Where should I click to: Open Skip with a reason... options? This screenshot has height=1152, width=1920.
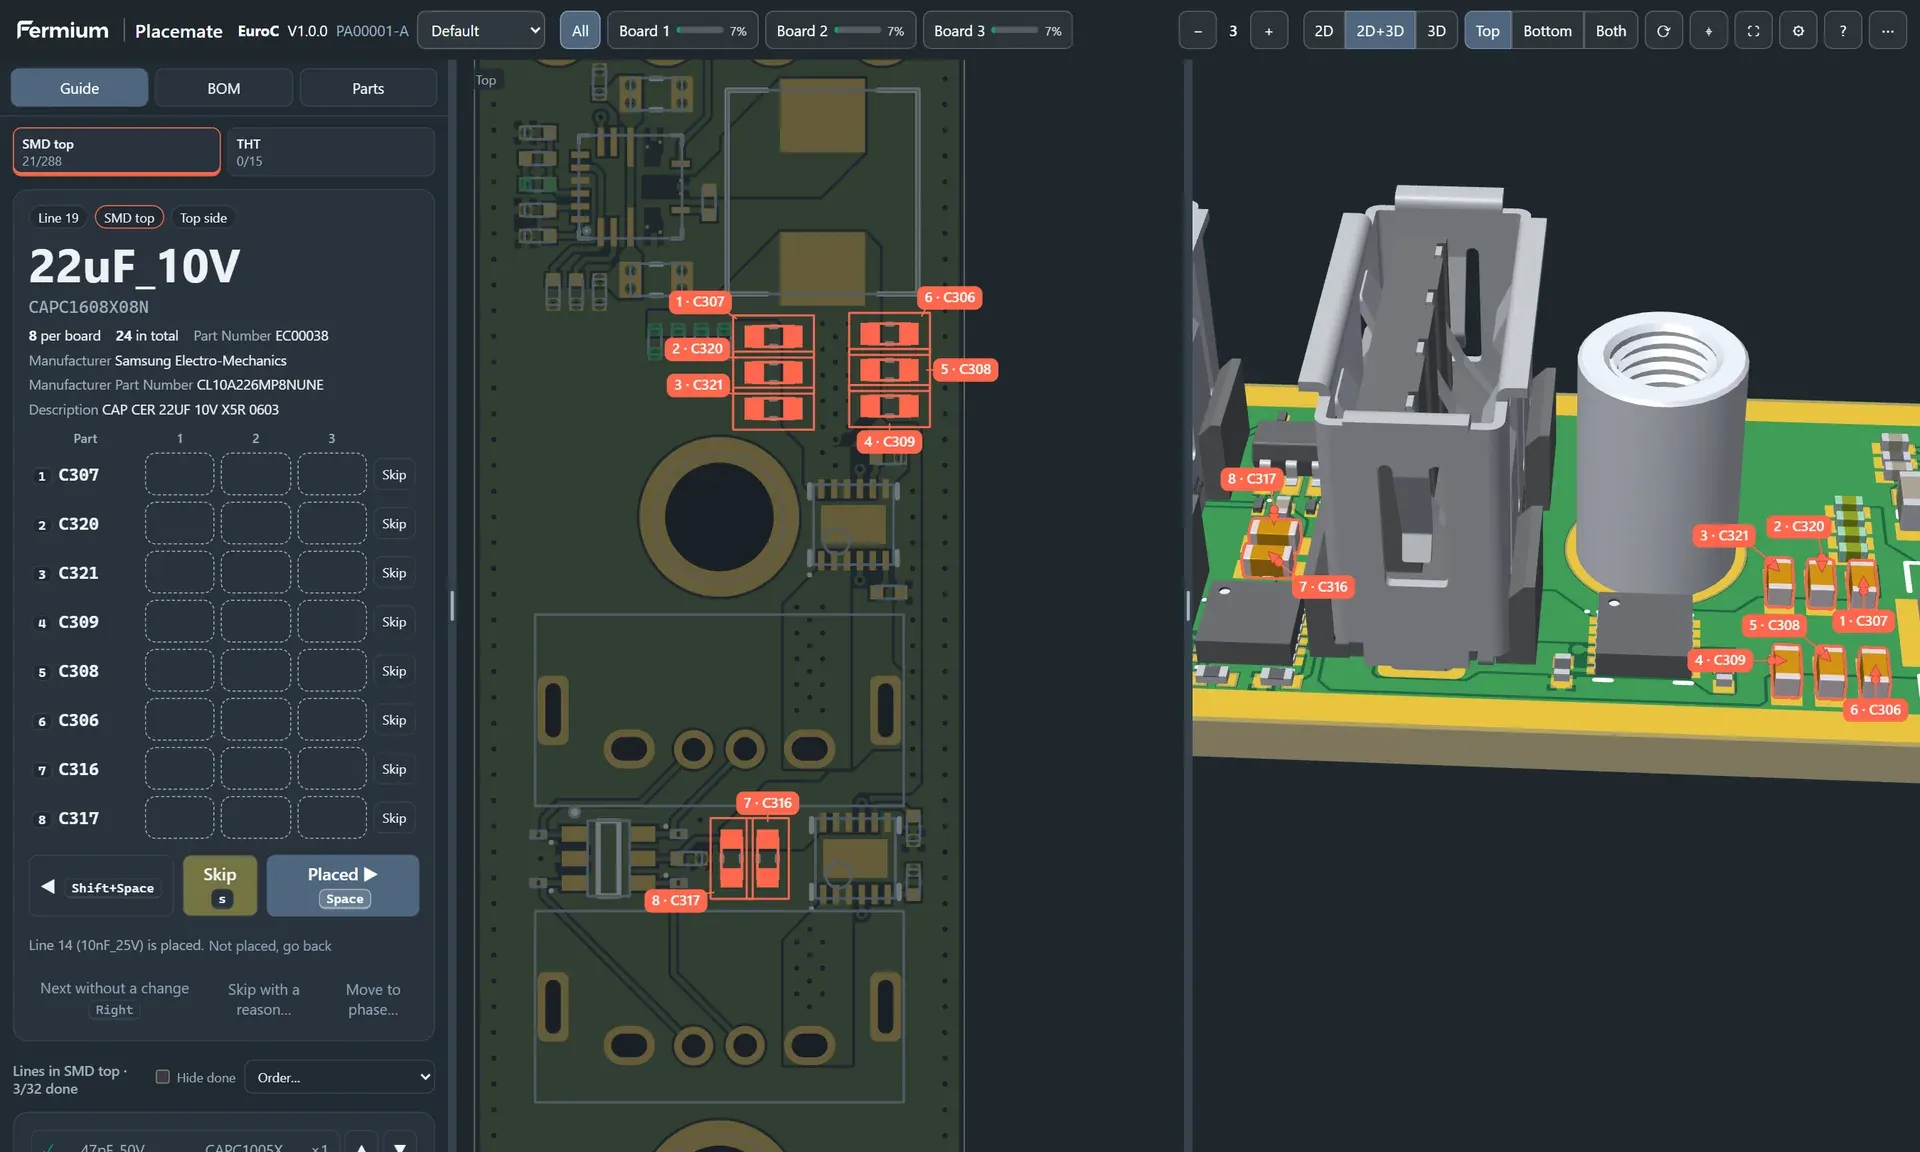click(x=264, y=999)
